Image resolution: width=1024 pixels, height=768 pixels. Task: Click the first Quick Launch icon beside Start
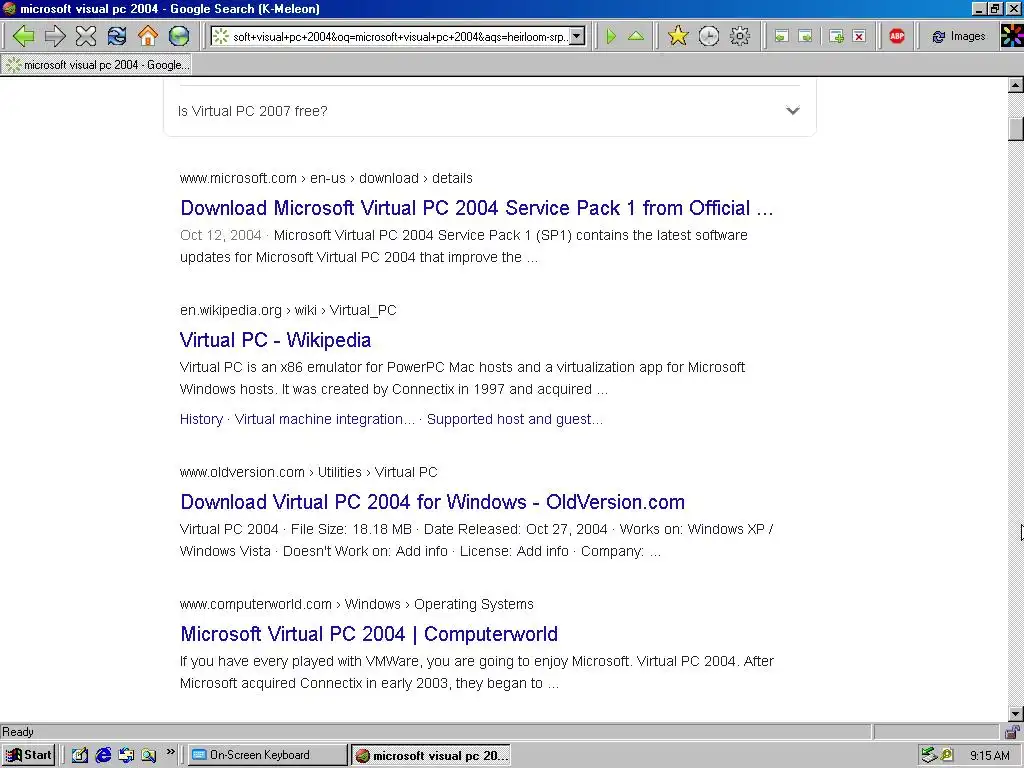[80, 755]
